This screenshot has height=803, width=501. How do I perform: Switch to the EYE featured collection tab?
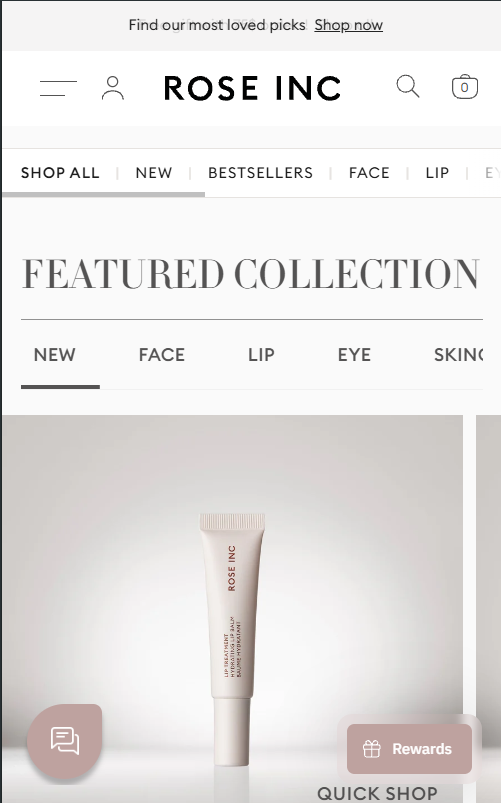pyautogui.click(x=354, y=355)
